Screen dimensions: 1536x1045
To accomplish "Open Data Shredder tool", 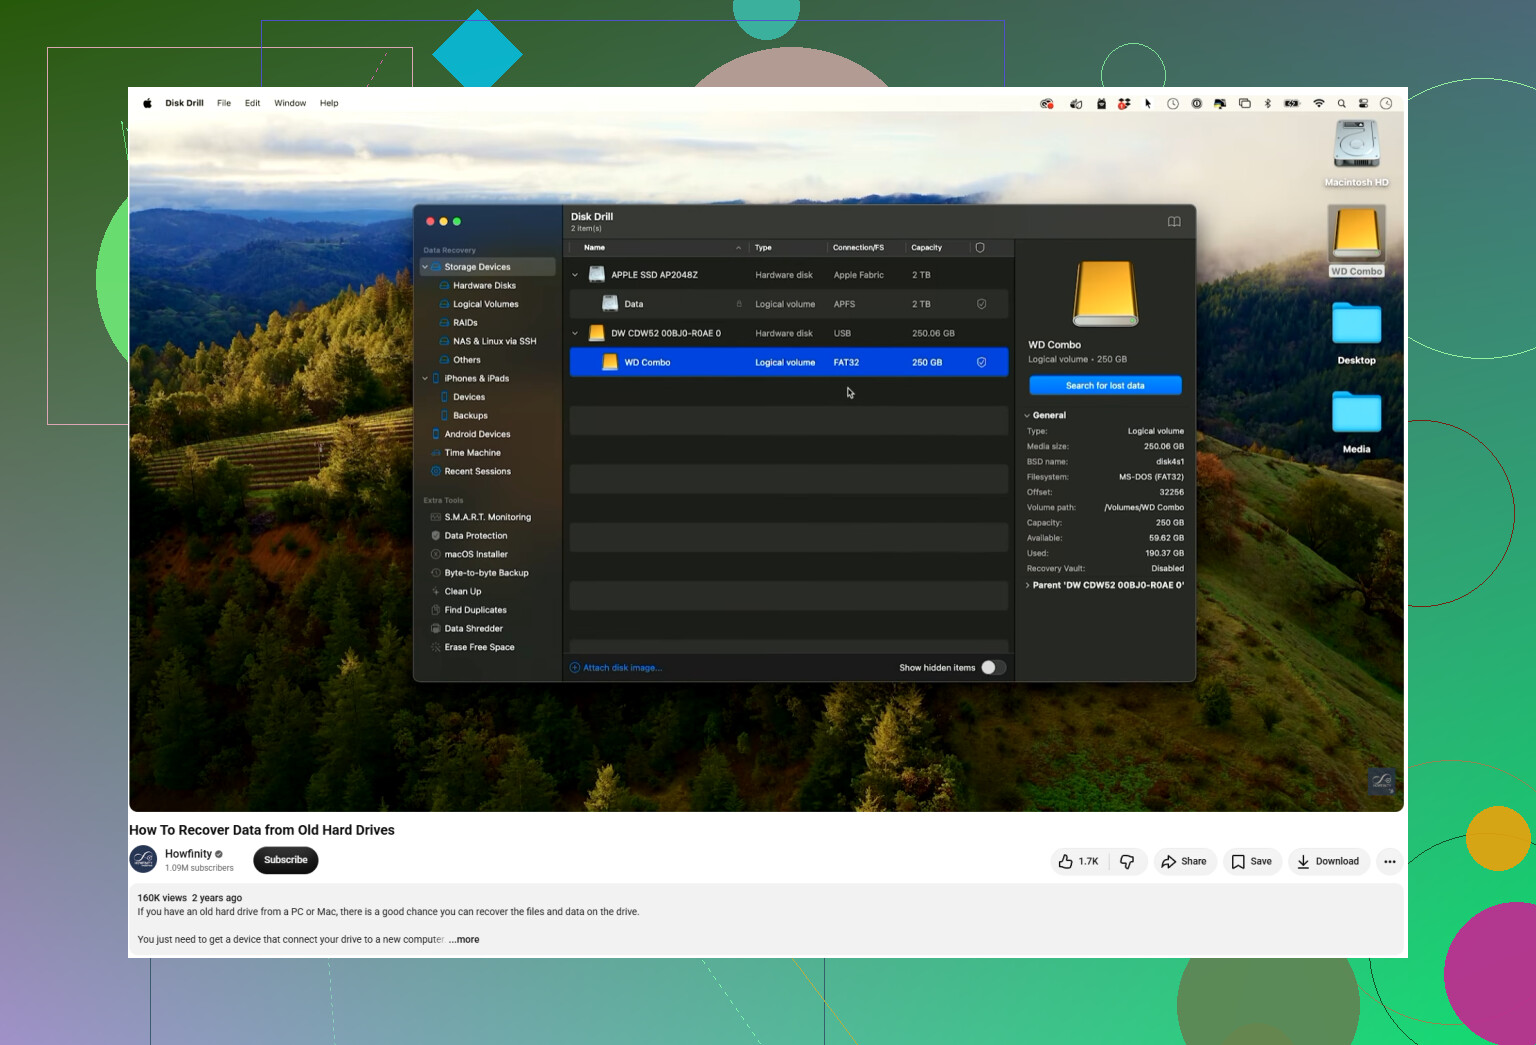I will pos(473,629).
